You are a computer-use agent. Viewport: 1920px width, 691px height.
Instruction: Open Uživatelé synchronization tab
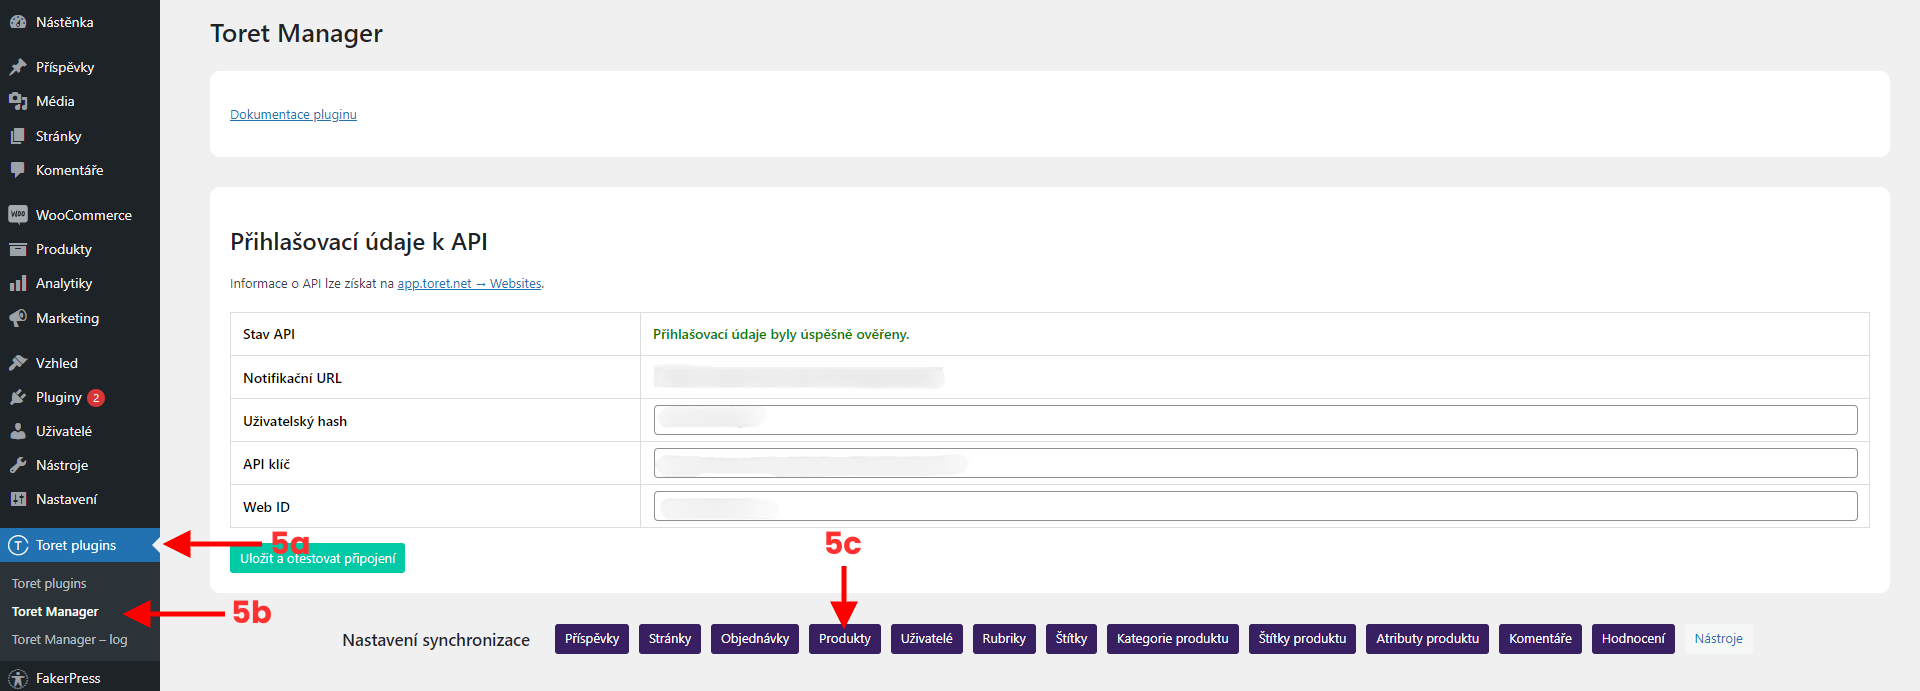click(927, 639)
